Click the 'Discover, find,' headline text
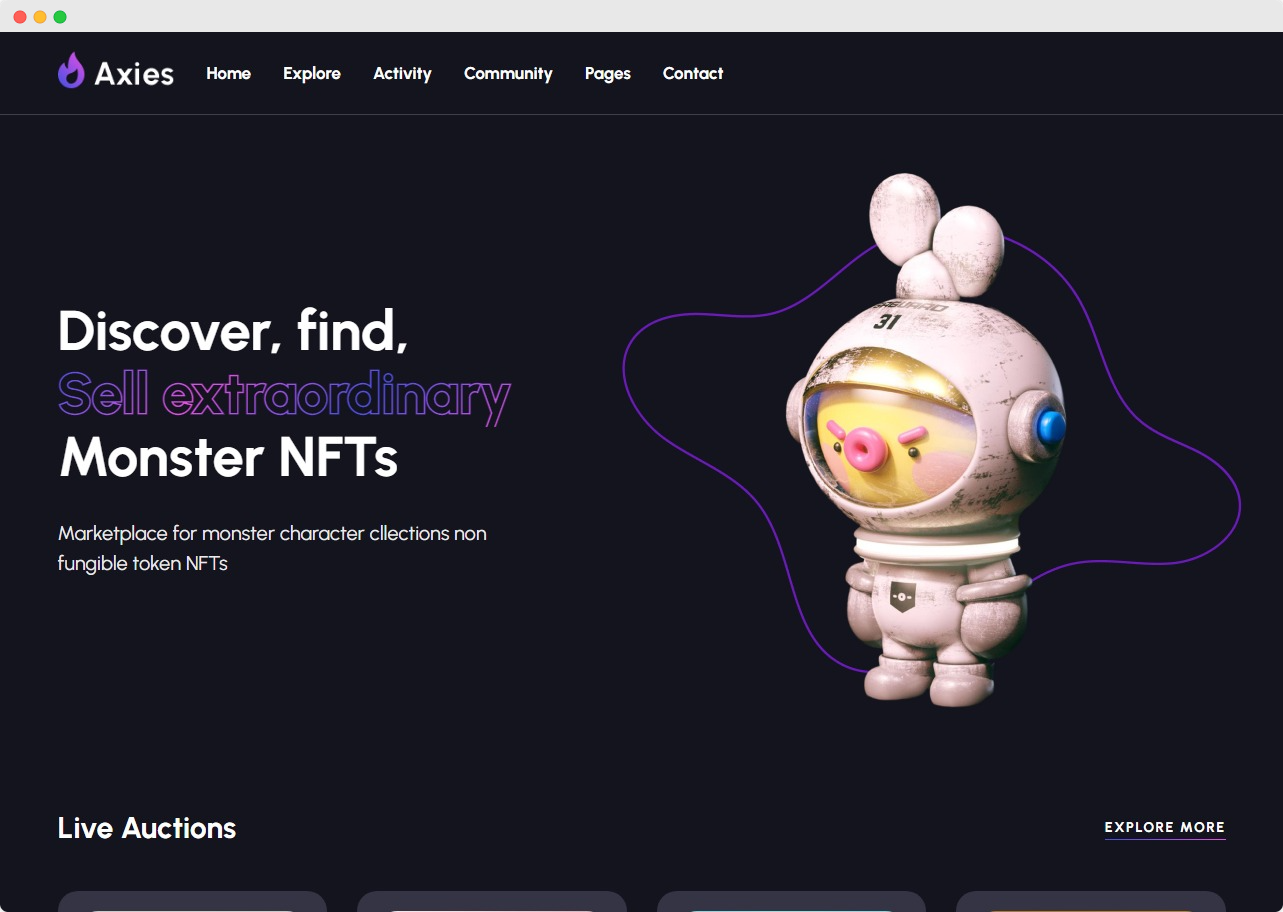This screenshot has width=1283, height=912. (x=233, y=330)
